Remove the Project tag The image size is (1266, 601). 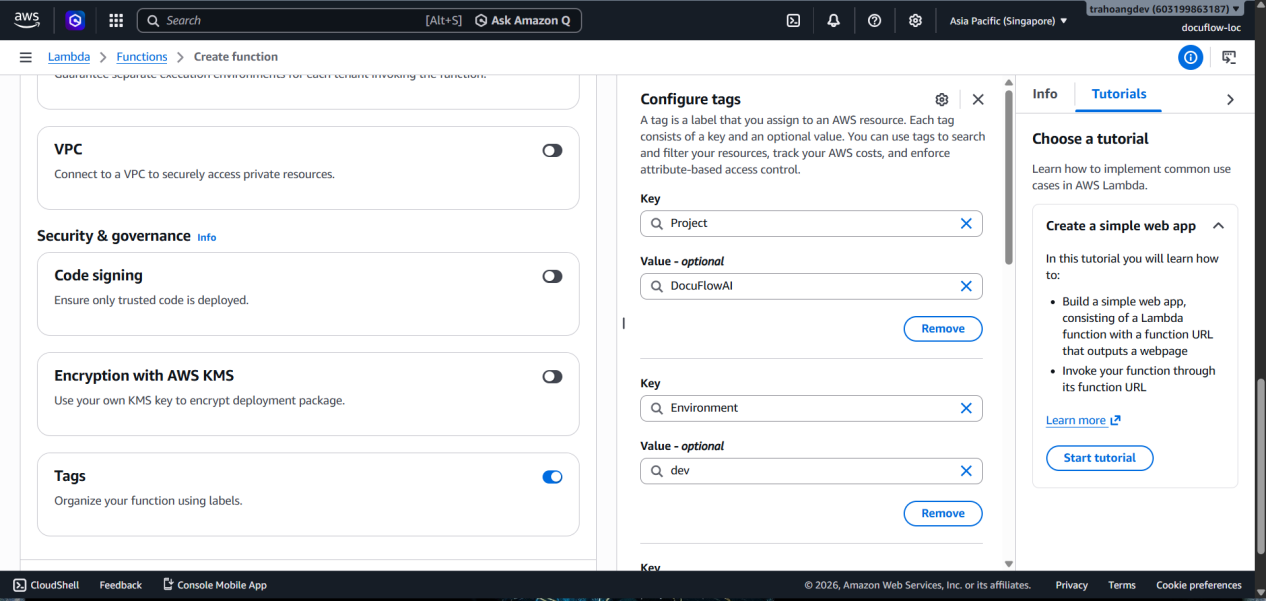pos(943,328)
